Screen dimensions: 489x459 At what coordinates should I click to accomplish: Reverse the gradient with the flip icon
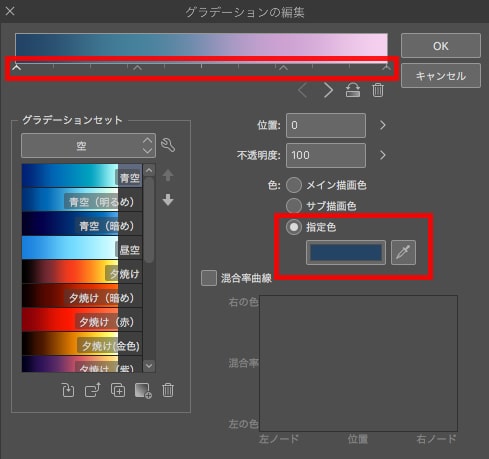point(353,90)
